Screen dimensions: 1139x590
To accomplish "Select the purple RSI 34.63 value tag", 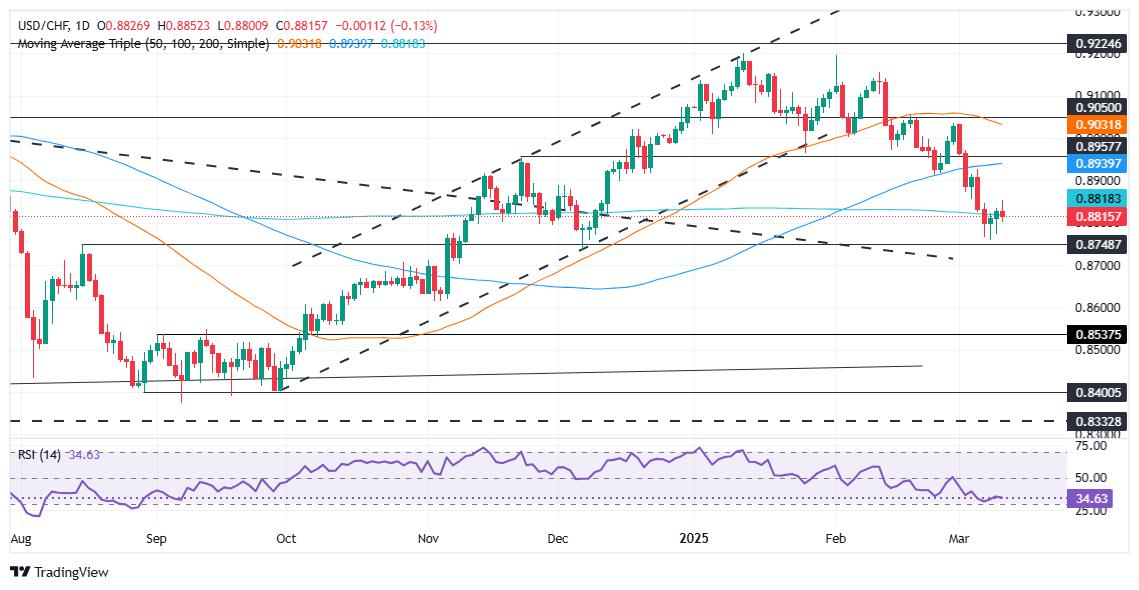I will pos(1097,499).
